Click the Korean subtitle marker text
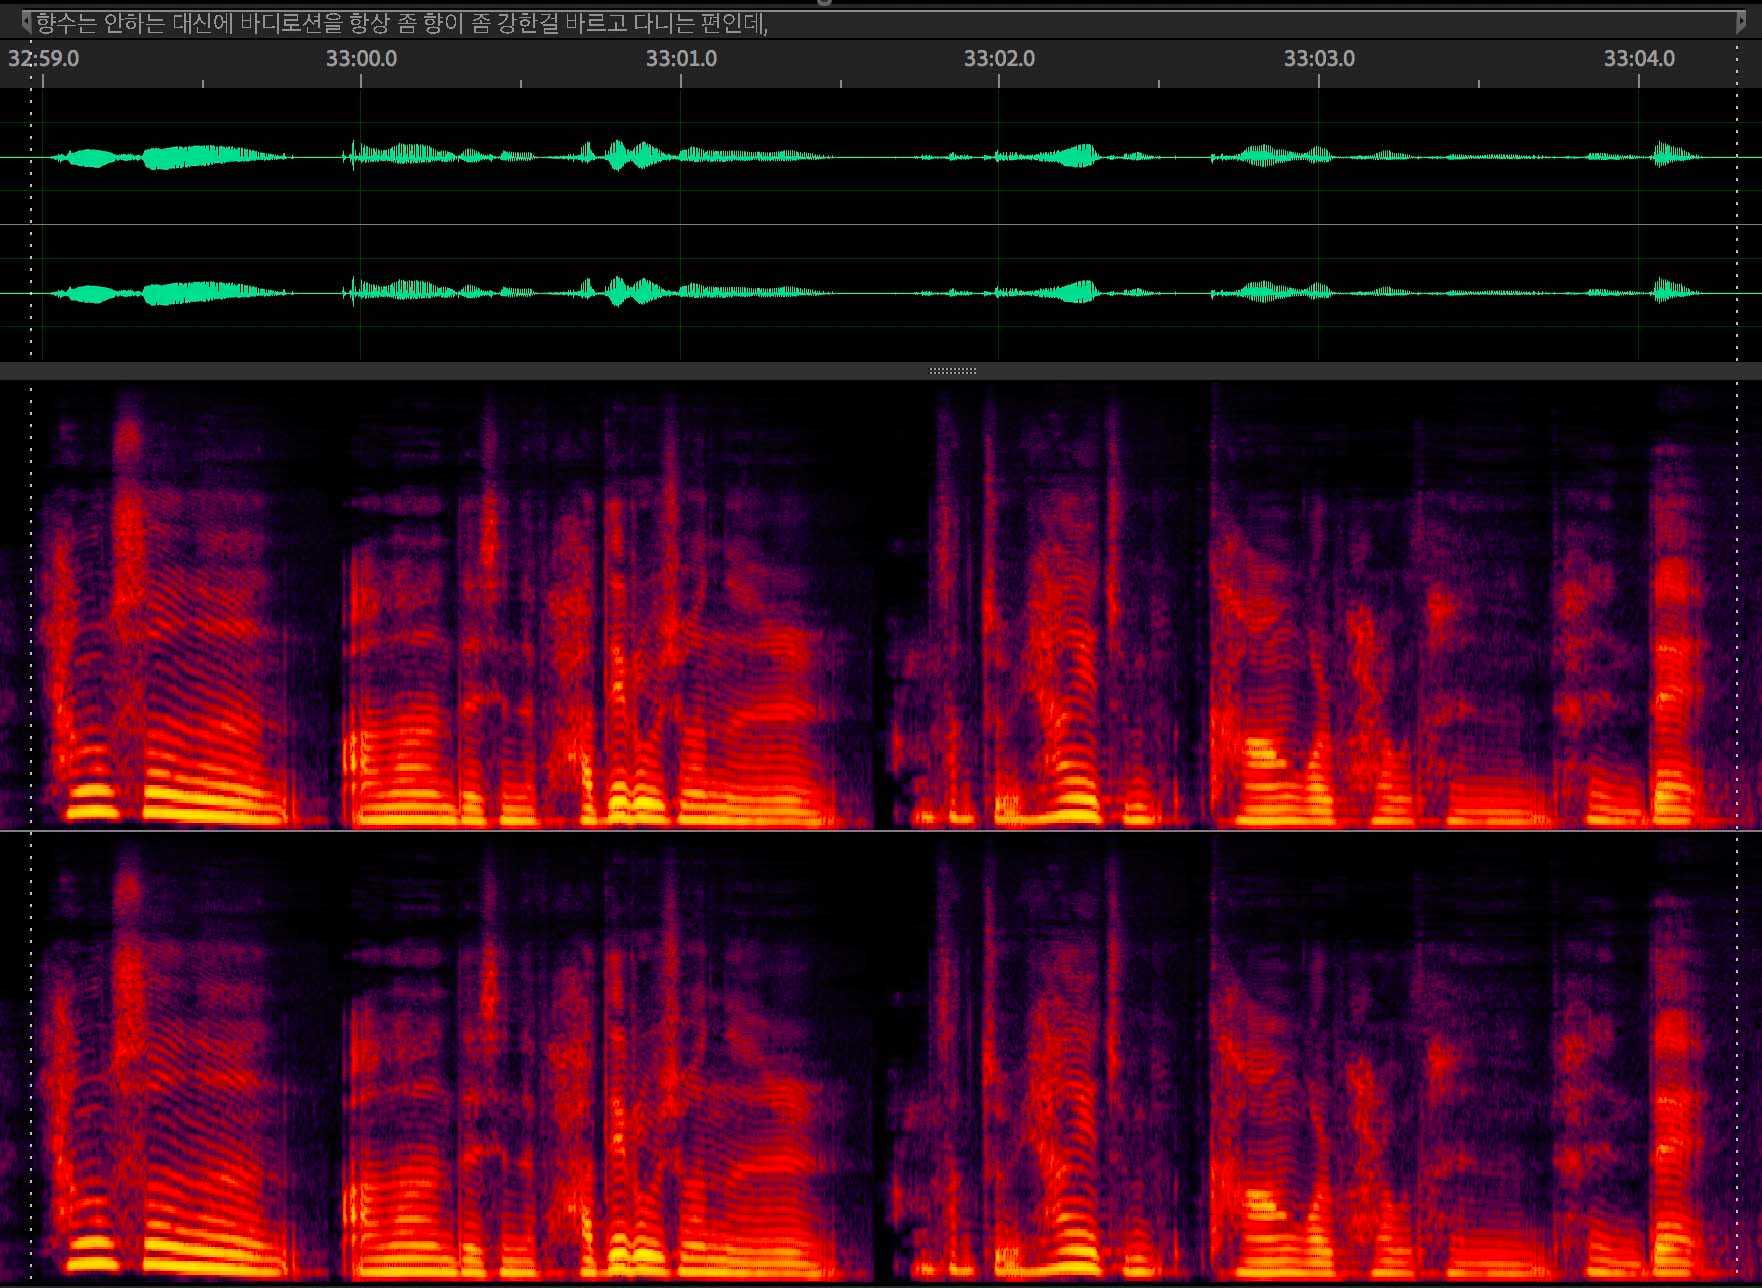This screenshot has height=1288, width=1762. (x=402, y=24)
